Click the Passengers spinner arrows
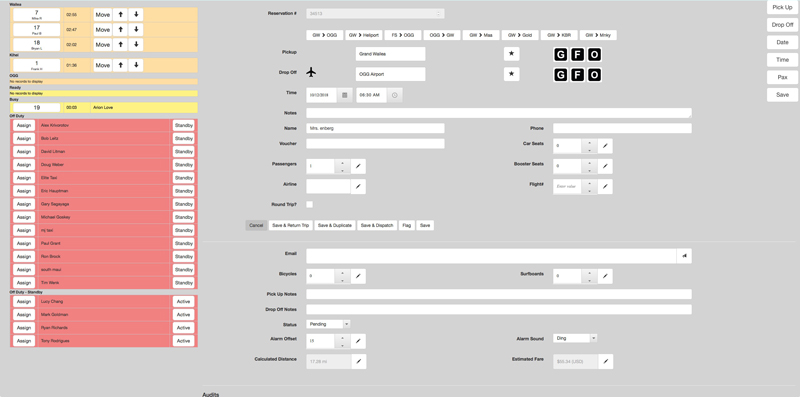Viewport: 800px width, 397px height. [342, 166]
